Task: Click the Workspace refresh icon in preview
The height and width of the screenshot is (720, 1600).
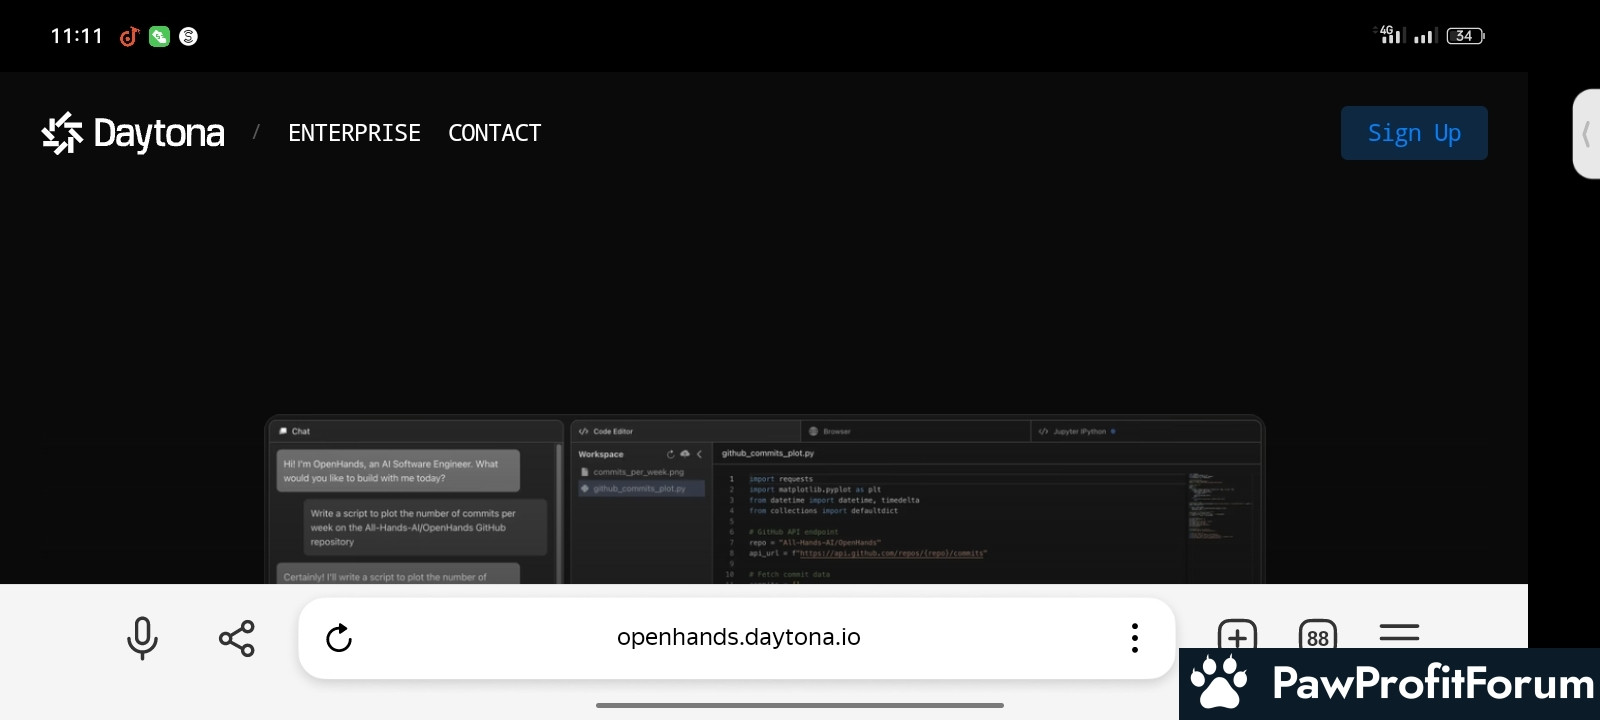Action: (x=671, y=454)
